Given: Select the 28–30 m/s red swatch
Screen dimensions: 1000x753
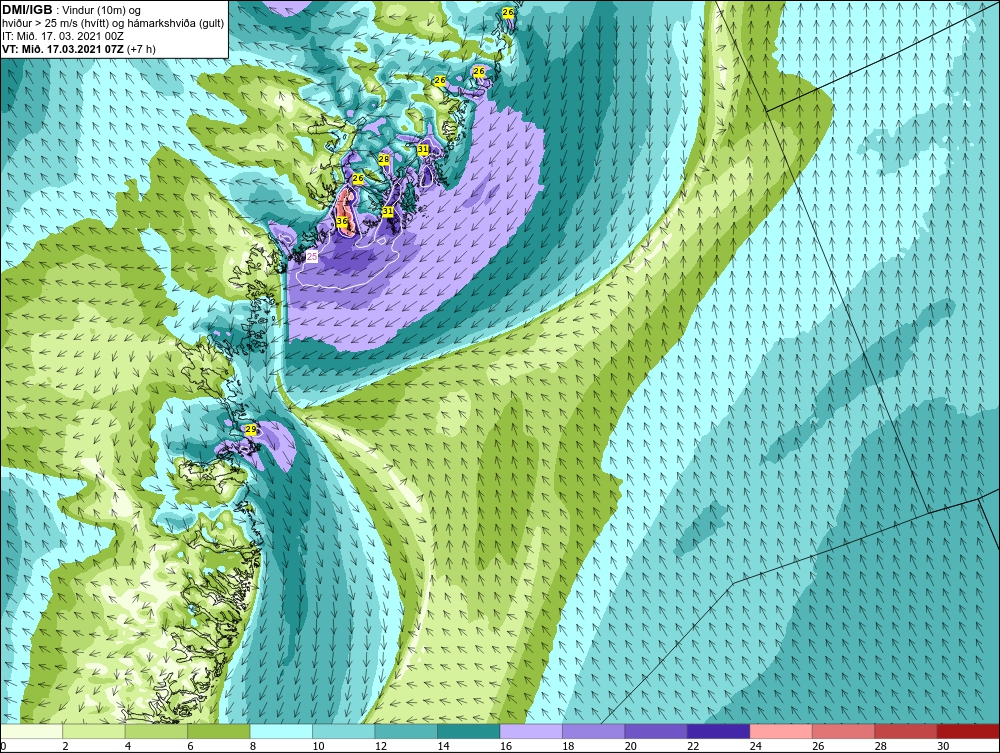Looking at the screenshot, I should coord(906,731).
